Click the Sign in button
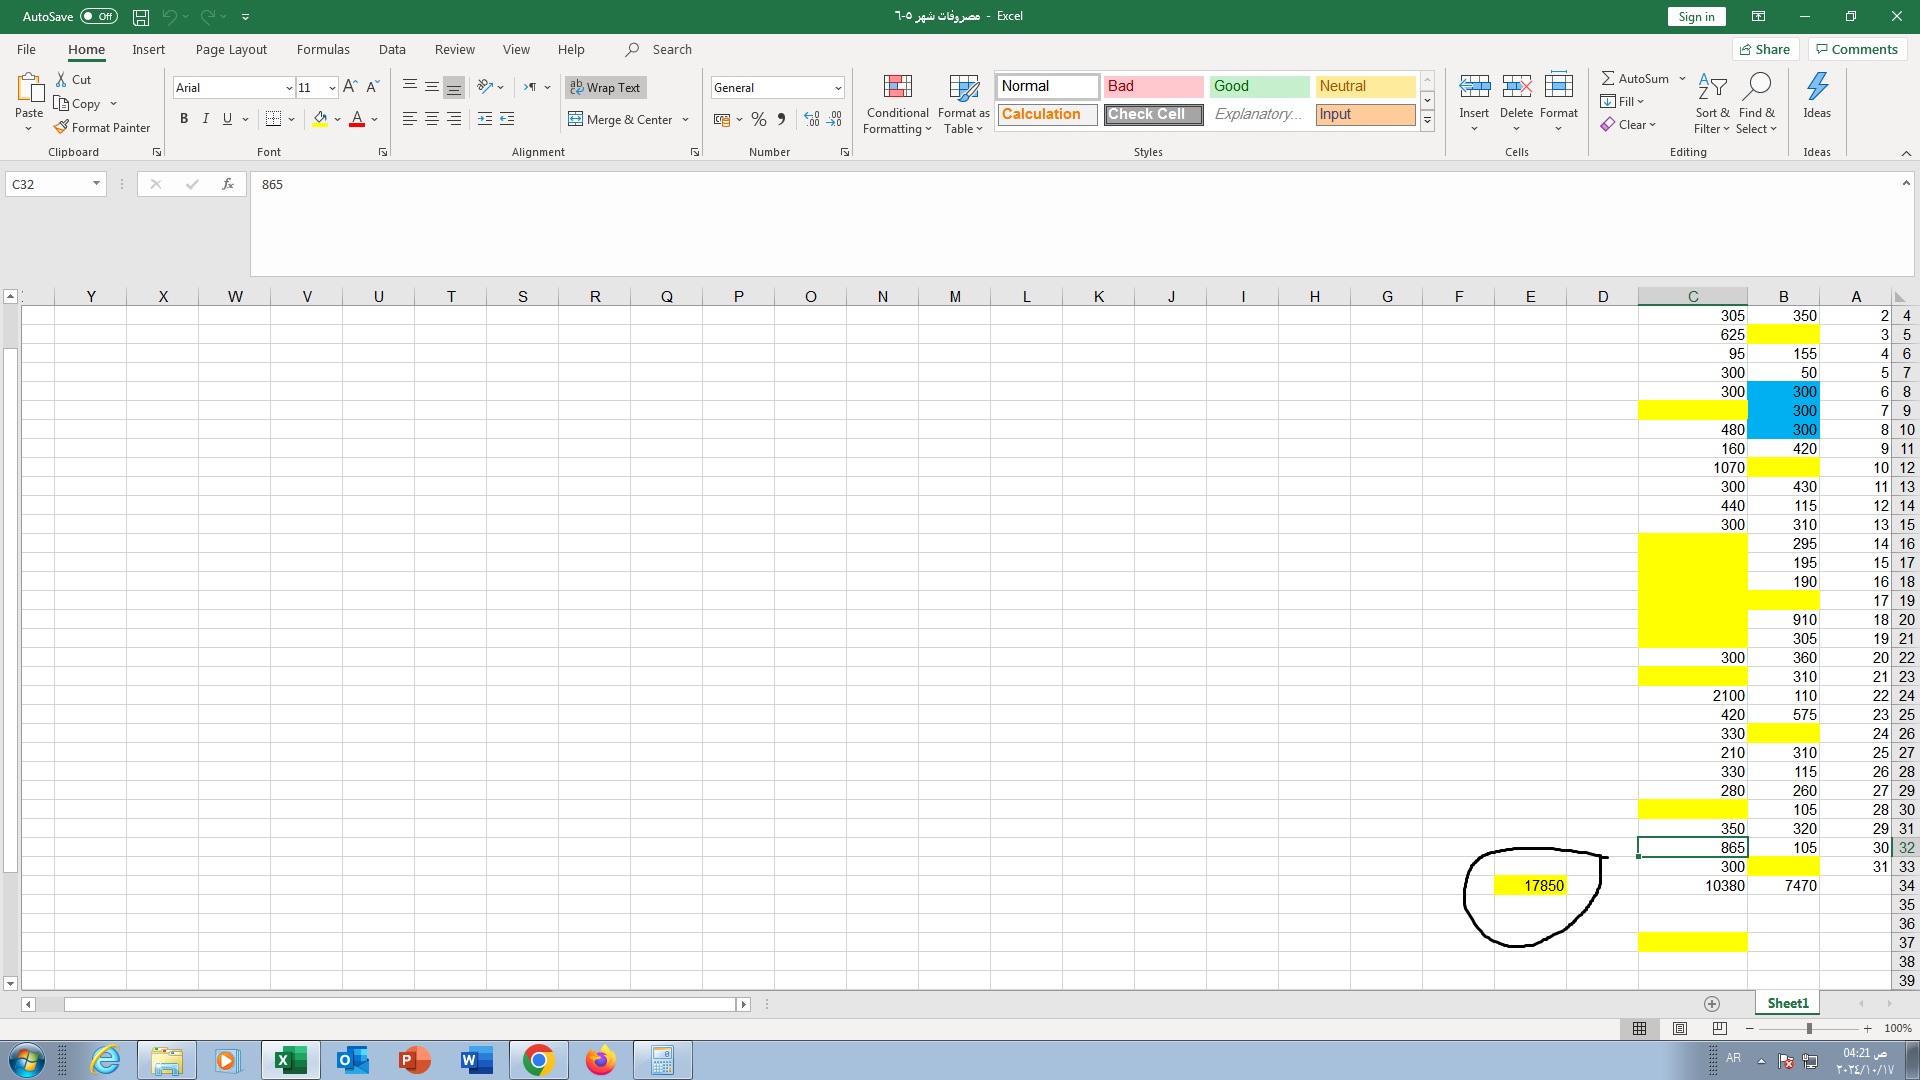1920x1080 pixels. click(x=1696, y=16)
